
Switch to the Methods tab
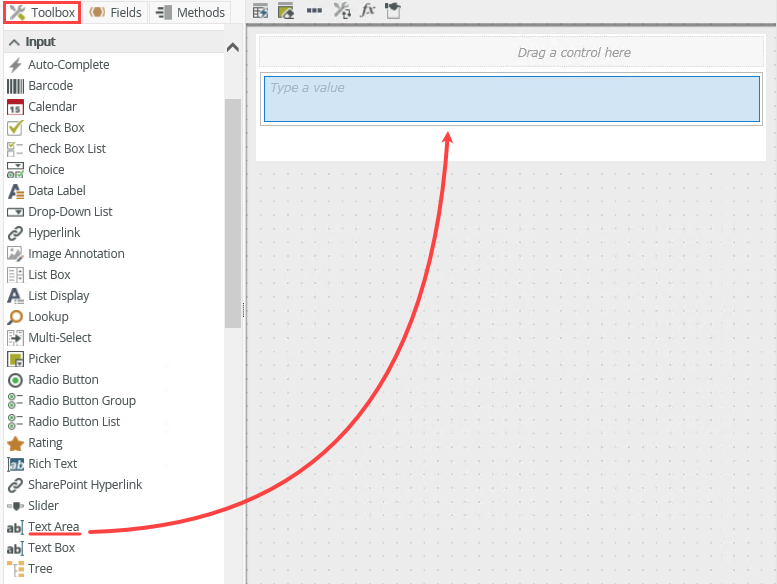coord(190,12)
